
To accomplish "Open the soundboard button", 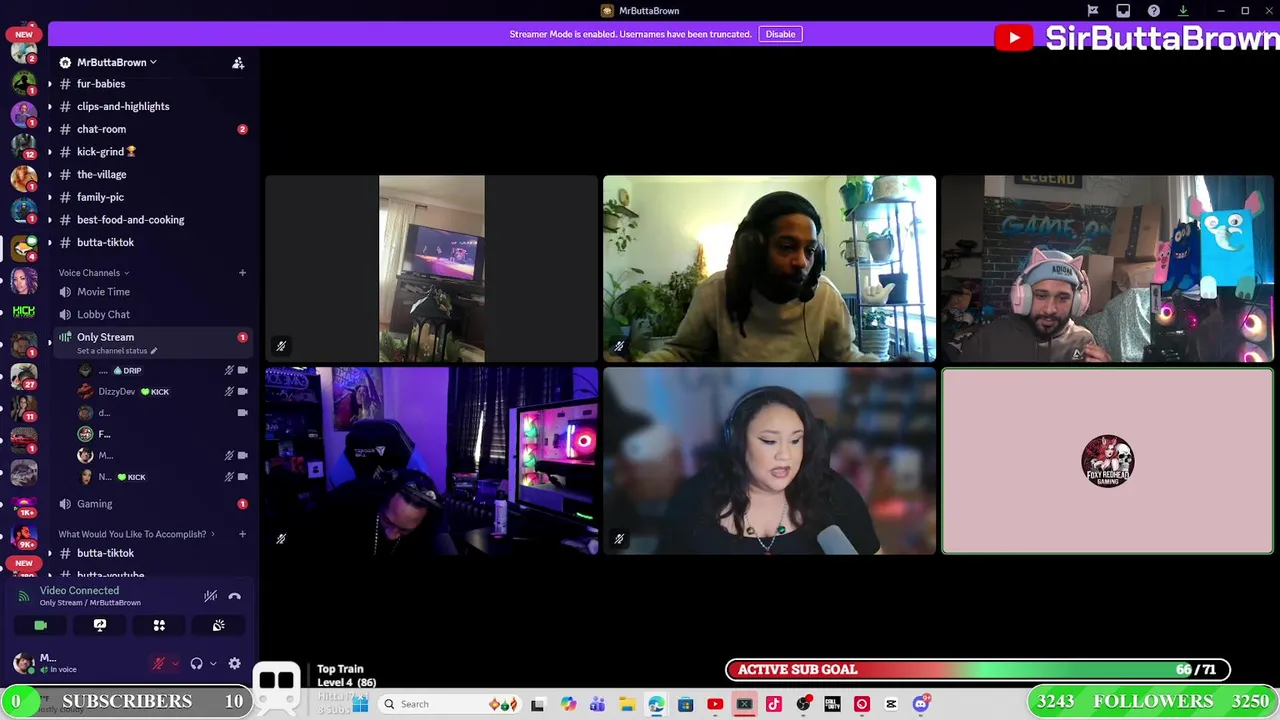I will tap(218, 625).
